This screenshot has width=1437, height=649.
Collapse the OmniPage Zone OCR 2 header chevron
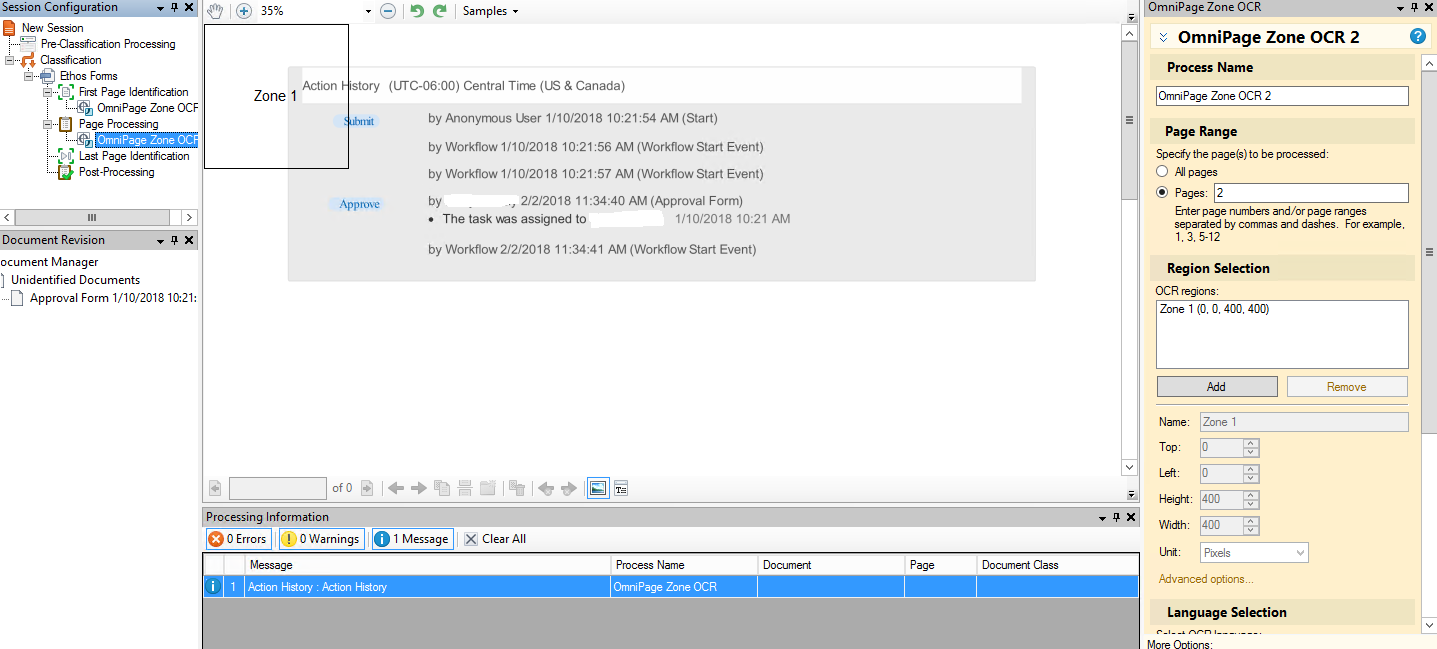(1164, 37)
